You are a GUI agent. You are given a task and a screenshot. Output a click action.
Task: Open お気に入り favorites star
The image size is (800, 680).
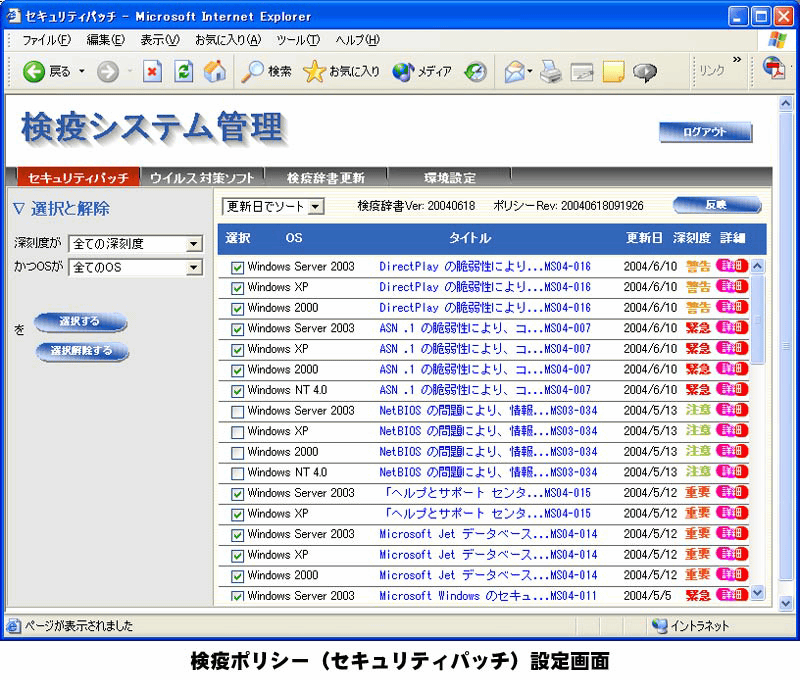click(314, 71)
